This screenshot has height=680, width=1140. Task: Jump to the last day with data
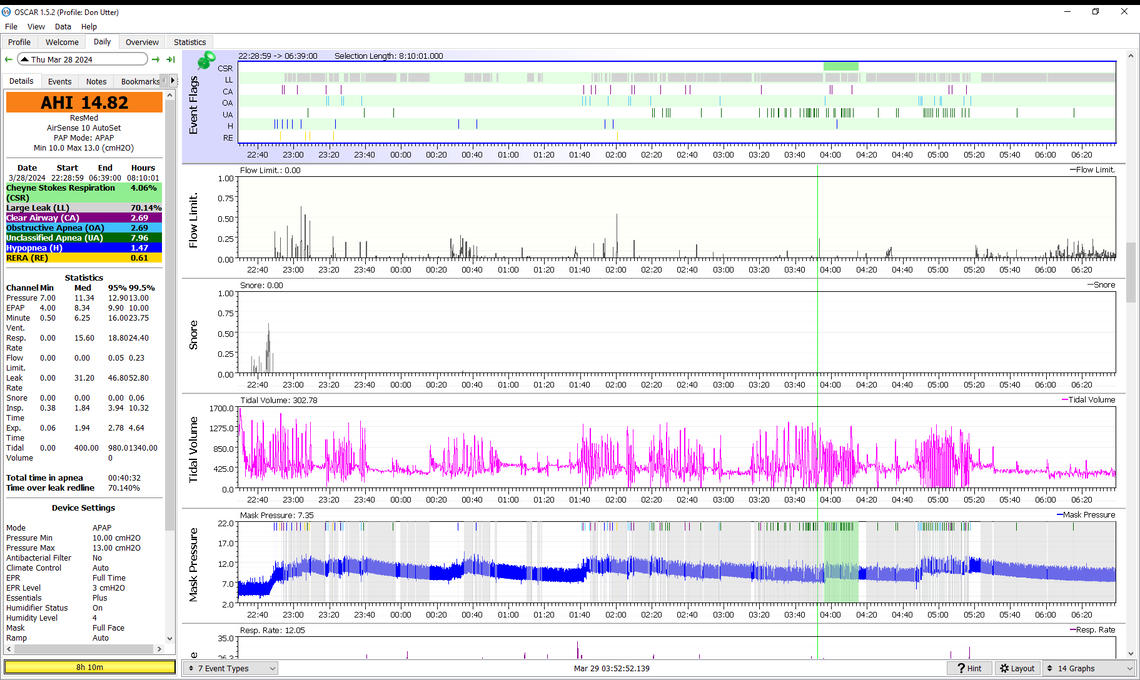click(171, 60)
